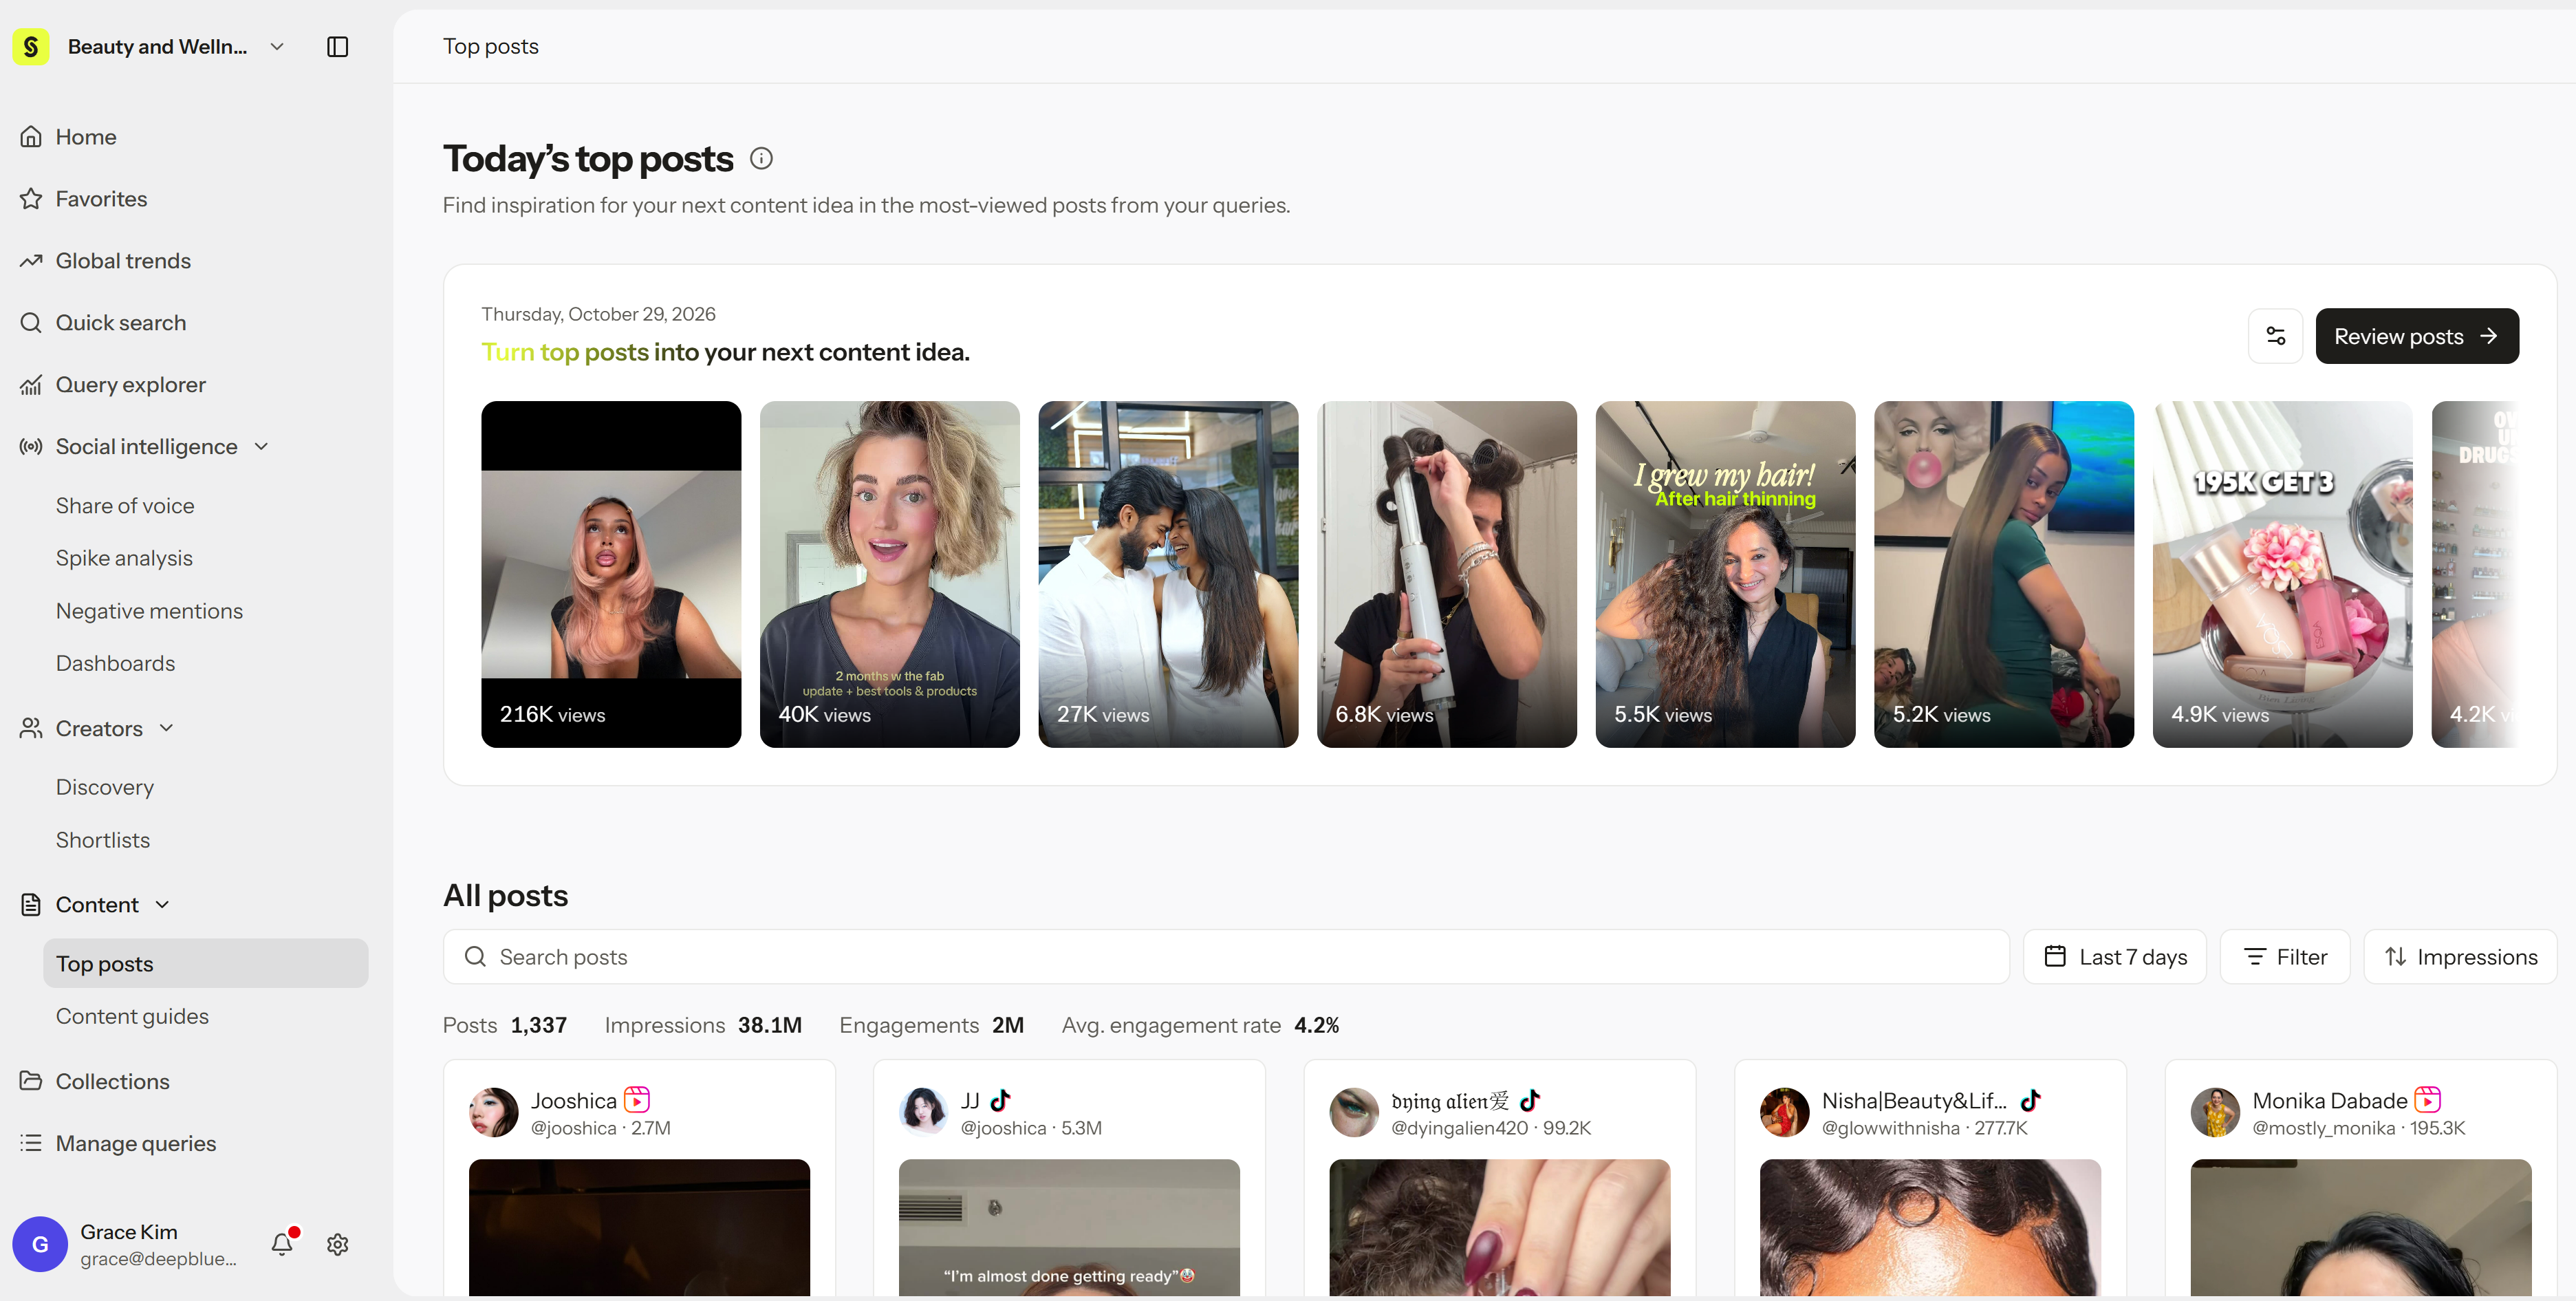Click the Quick search magnifier icon
This screenshot has width=2576, height=1301.
point(31,323)
